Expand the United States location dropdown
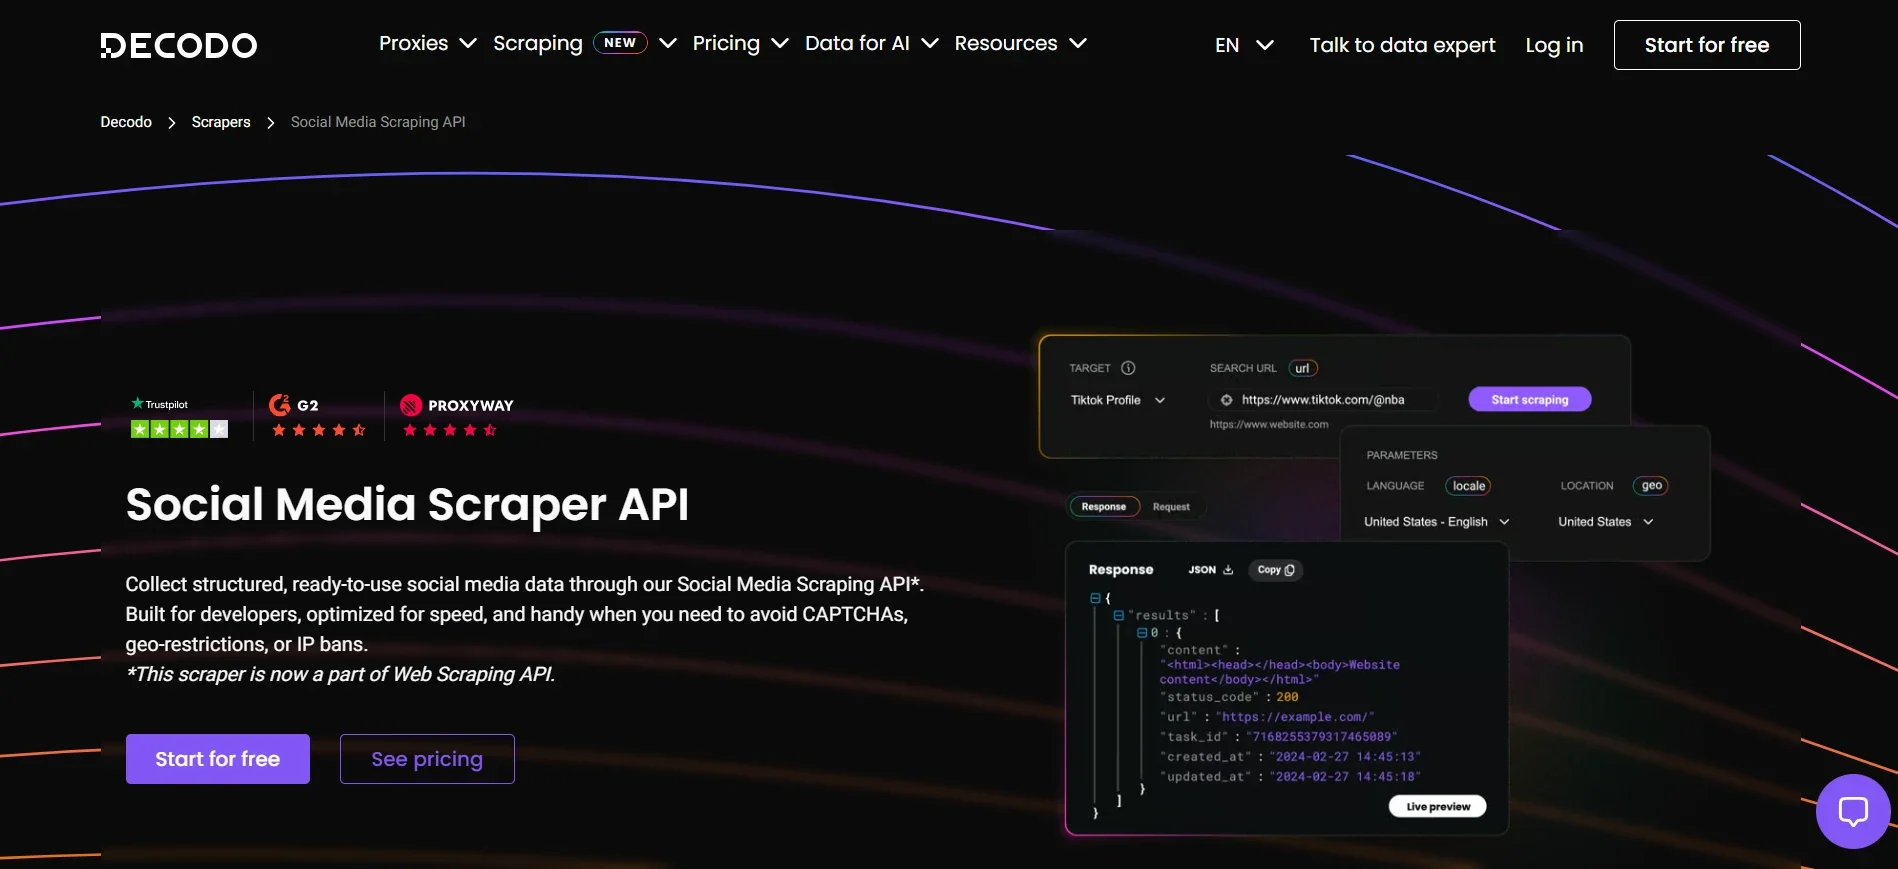Image resolution: width=1898 pixels, height=869 pixels. (x=1606, y=522)
